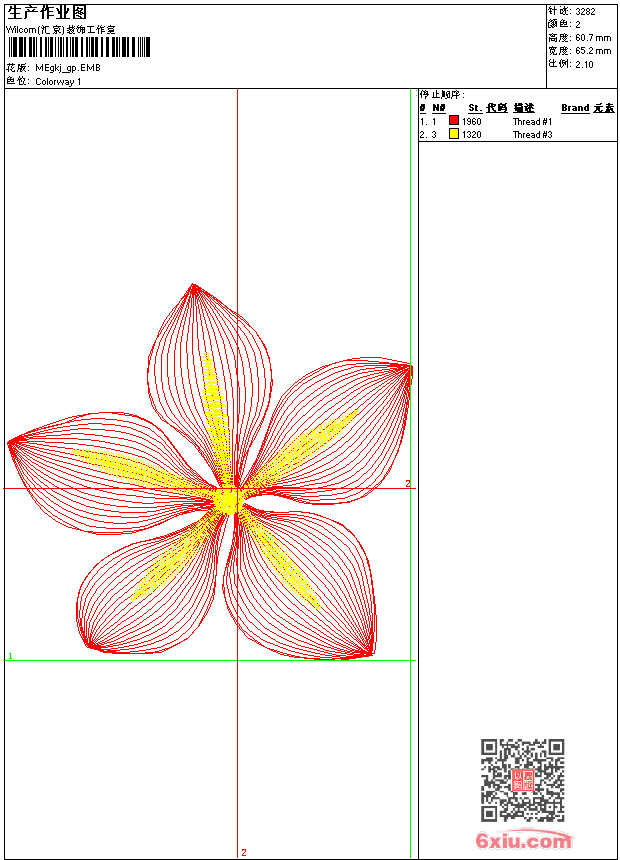Click the MEgkj_gp.EMB design file name
620x860 pixels.
pos(68,68)
